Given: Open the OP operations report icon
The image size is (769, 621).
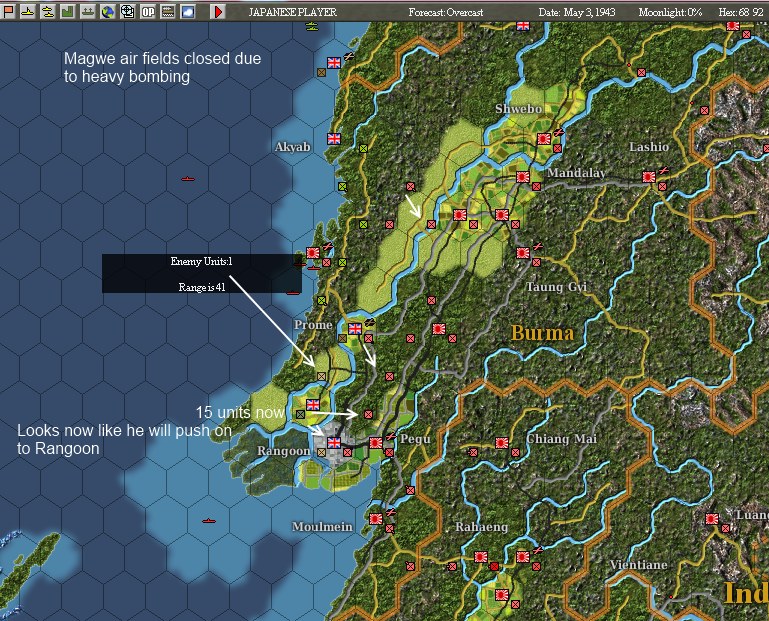Looking at the screenshot, I should tap(148, 11).
